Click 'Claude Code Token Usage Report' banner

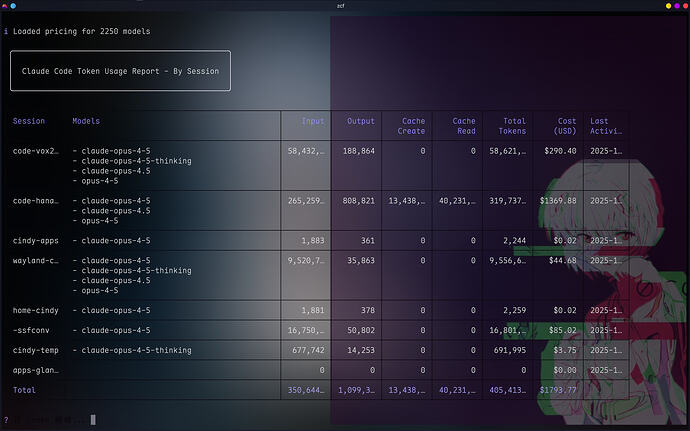[120, 70]
